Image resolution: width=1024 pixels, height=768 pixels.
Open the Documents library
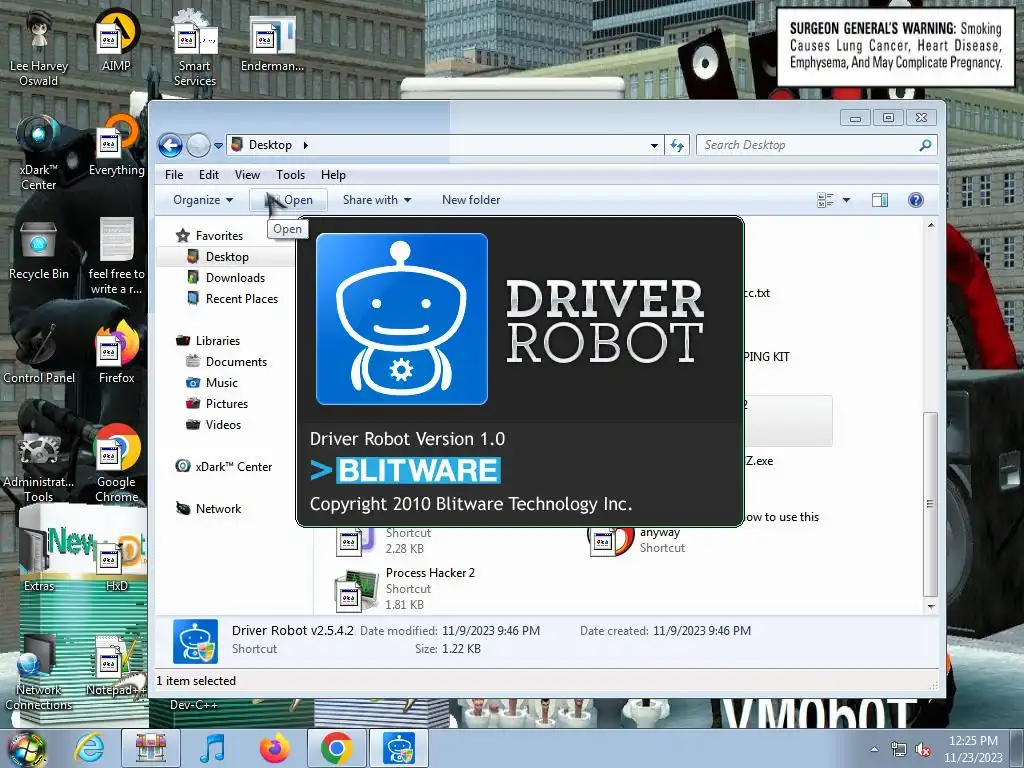(227, 362)
